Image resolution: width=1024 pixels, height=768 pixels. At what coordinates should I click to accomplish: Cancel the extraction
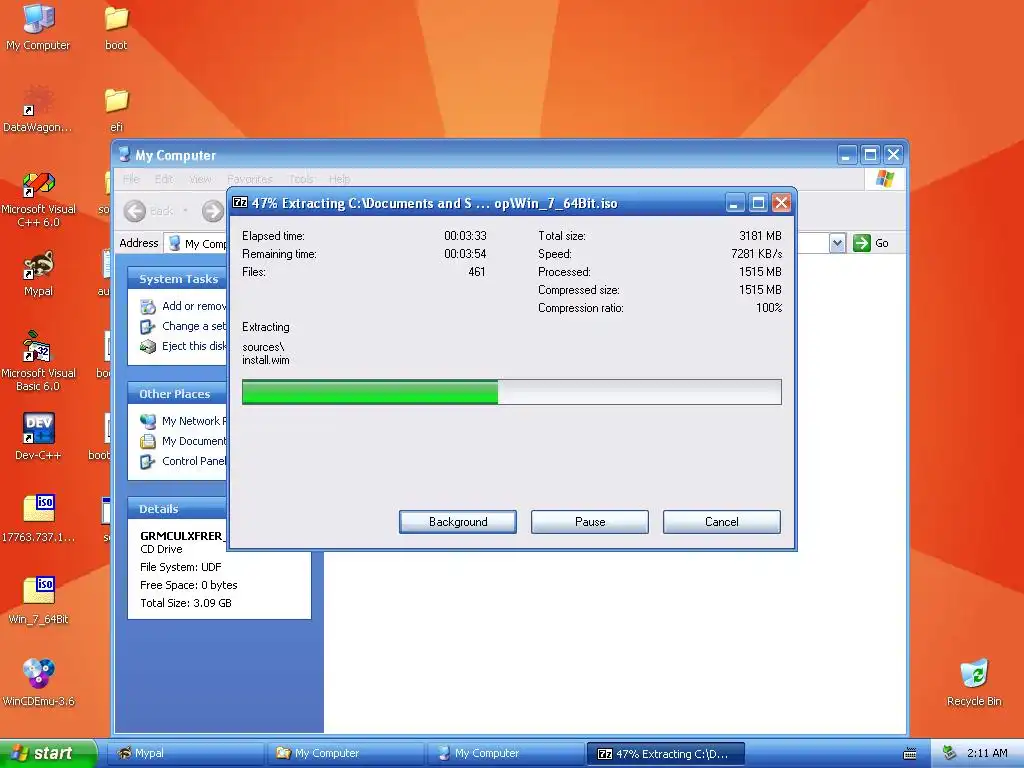point(722,522)
